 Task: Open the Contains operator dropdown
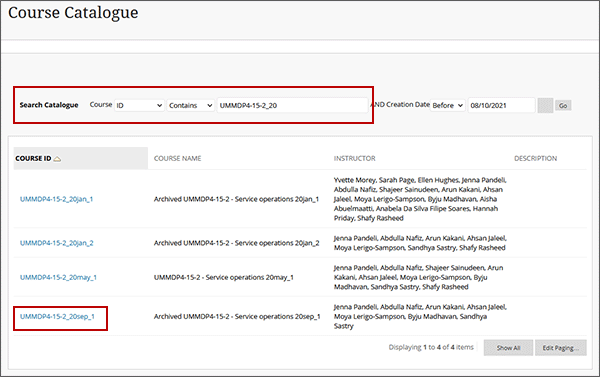(191, 105)
